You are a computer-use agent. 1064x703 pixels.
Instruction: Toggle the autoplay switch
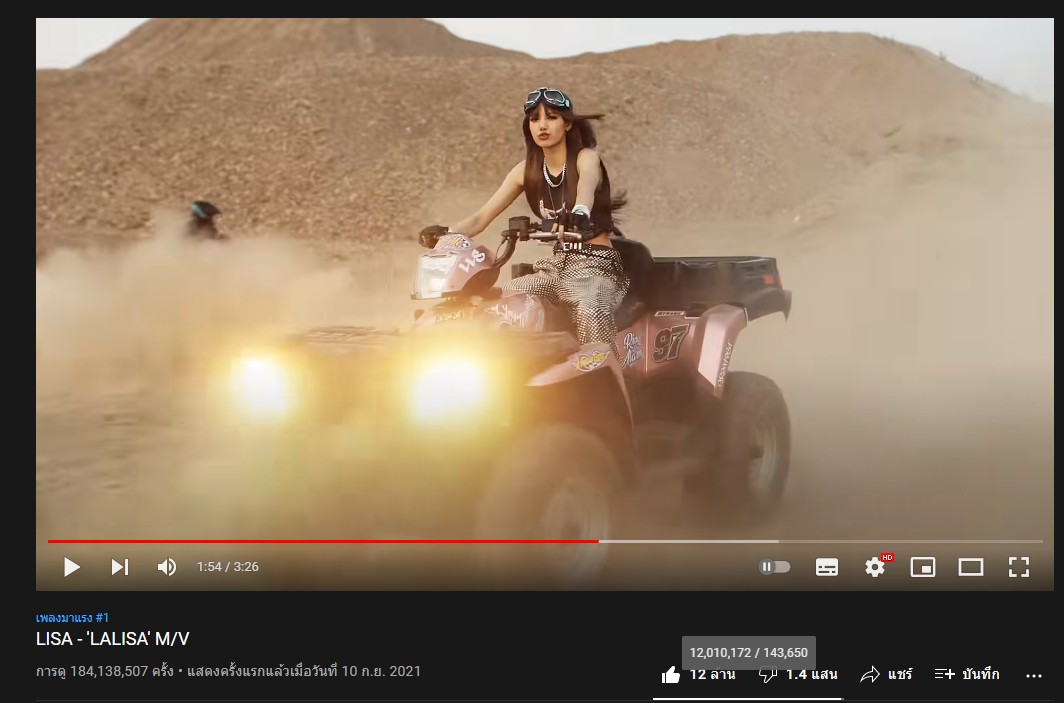click(x=774, y=567)
